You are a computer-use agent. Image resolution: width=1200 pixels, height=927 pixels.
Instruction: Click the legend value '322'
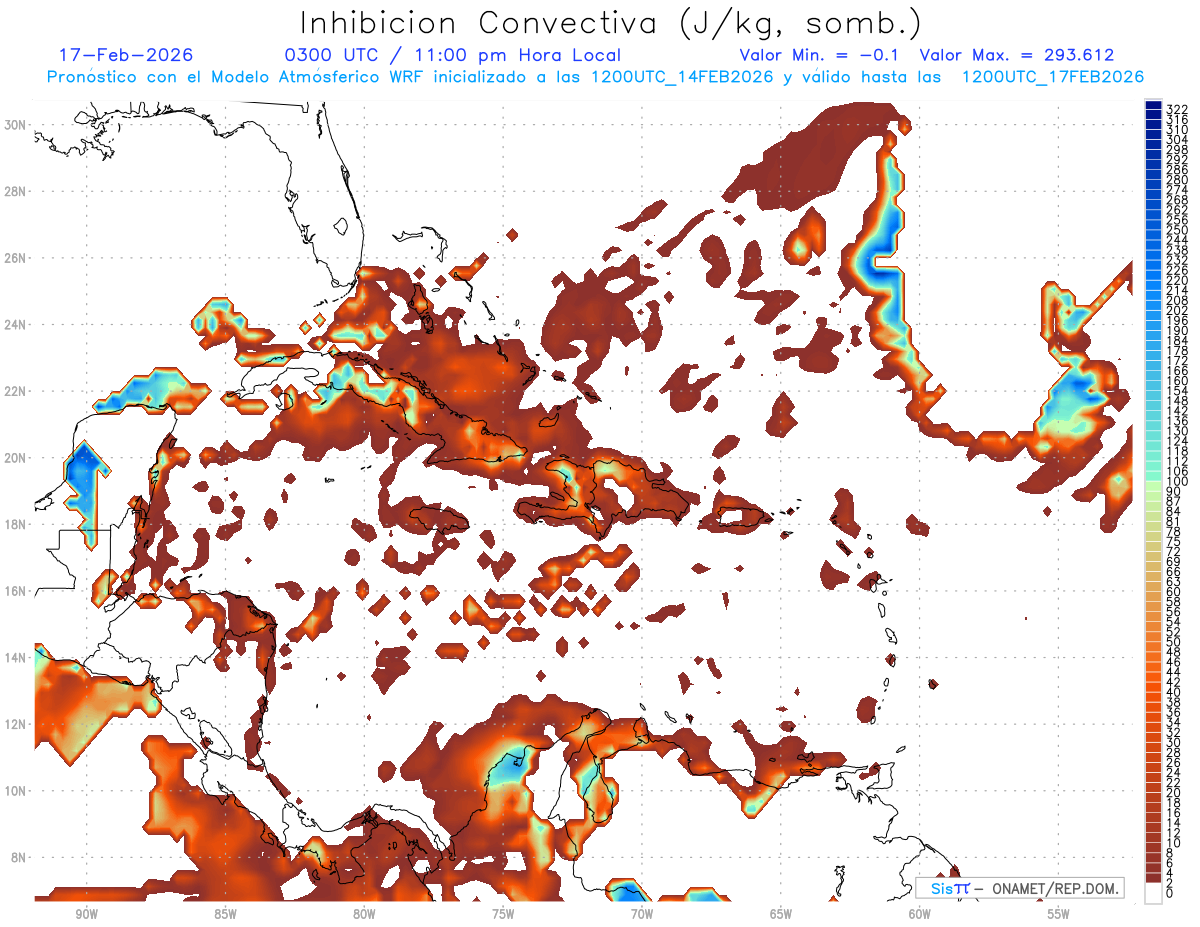[1177, 109]
